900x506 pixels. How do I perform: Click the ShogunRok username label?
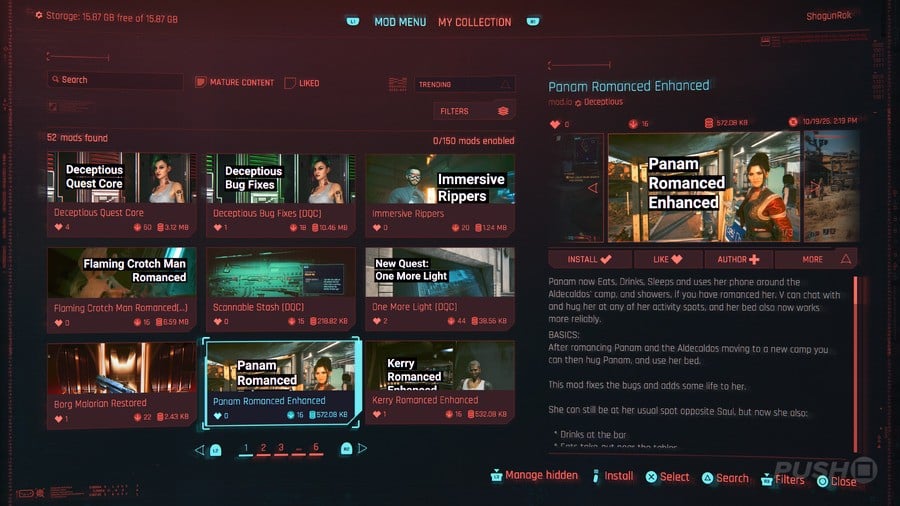point(828,16)
